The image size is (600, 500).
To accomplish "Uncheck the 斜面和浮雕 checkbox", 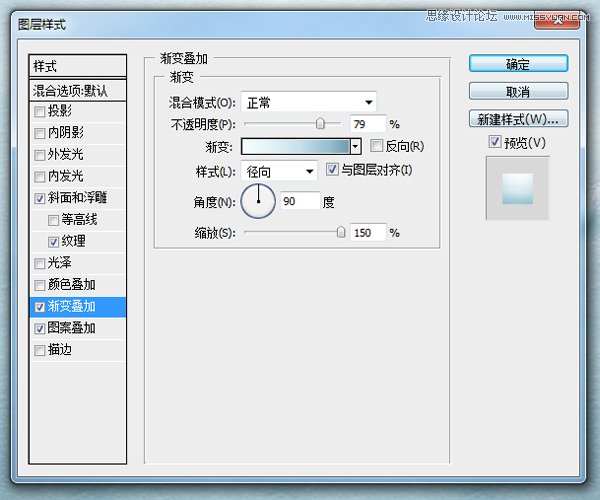I will point(40,198).
